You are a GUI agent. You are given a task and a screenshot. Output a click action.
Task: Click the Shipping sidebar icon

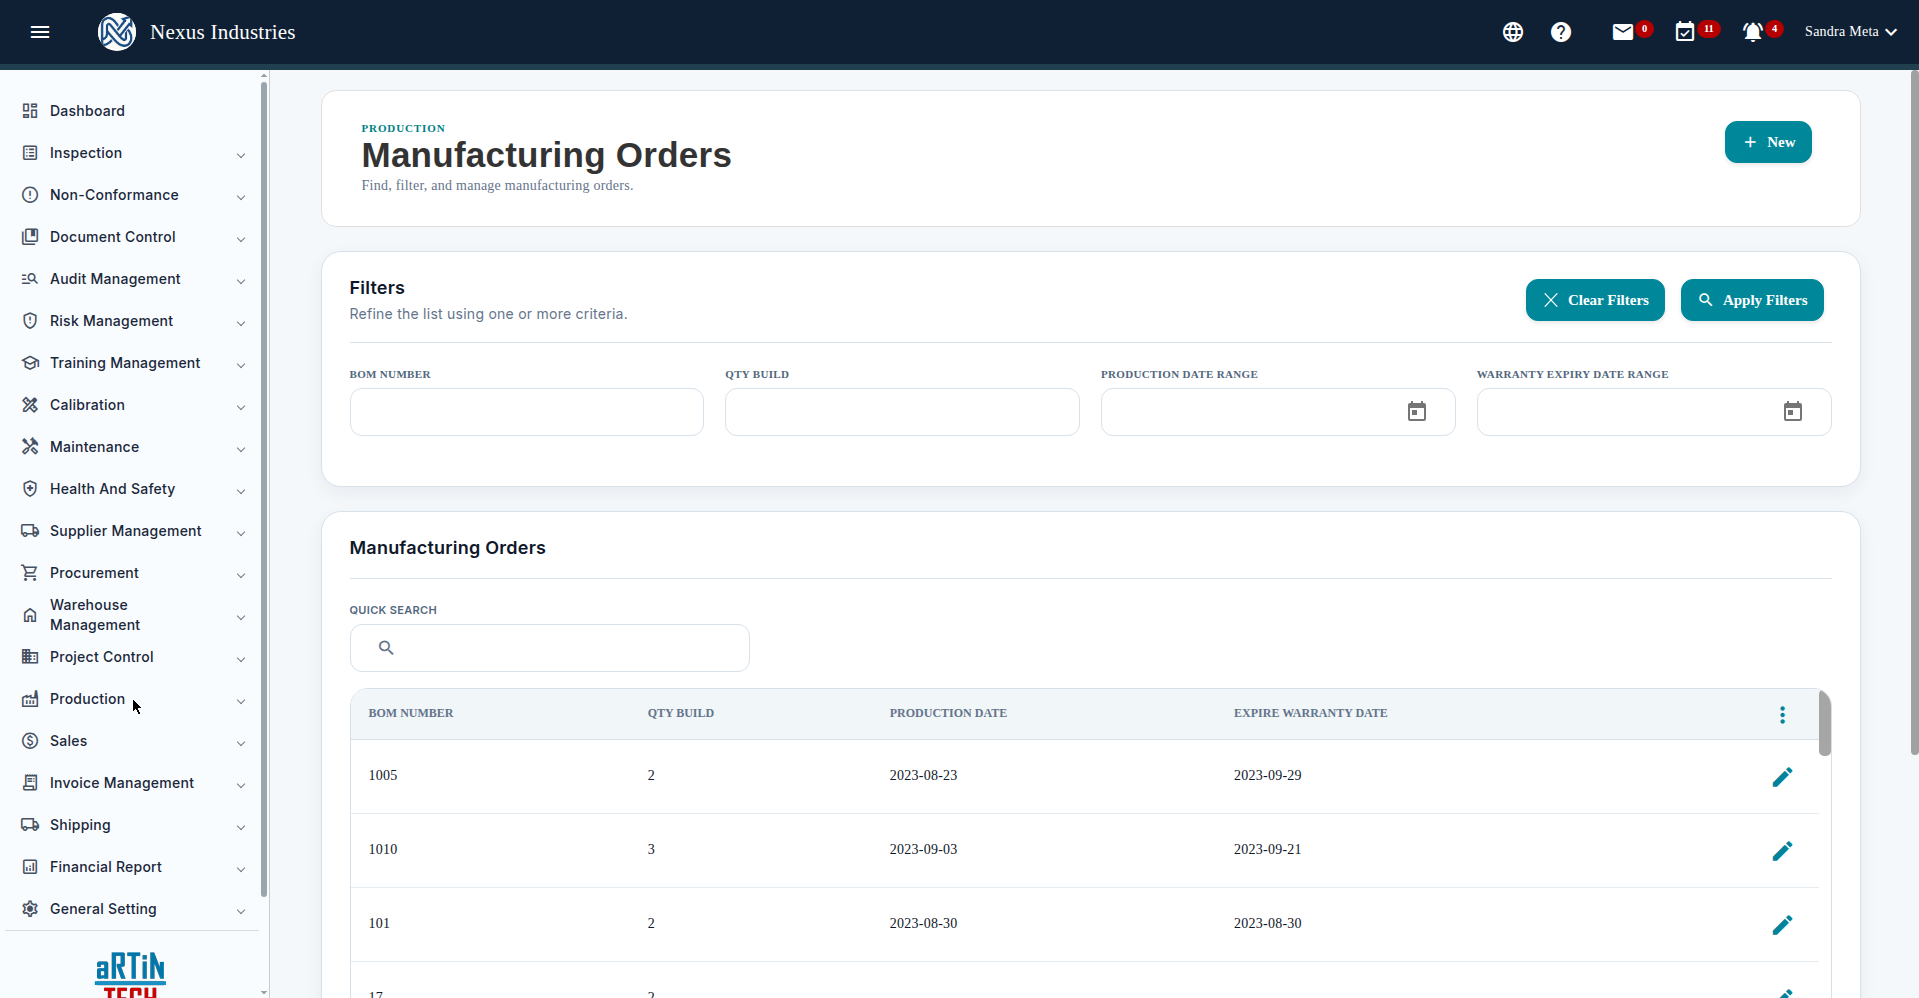30,825
